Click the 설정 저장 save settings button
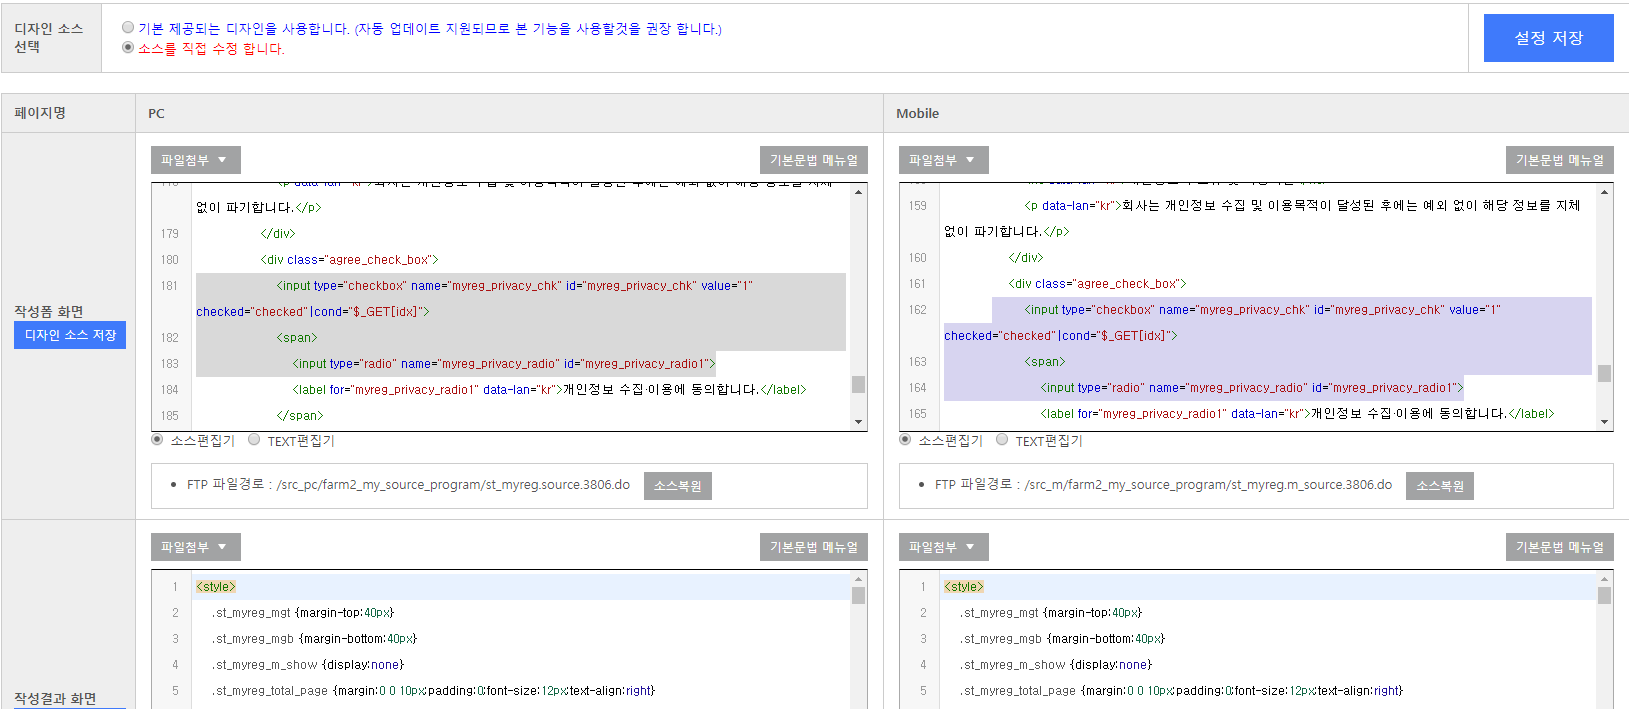The image size is (1629, 709). point(1548,38)
